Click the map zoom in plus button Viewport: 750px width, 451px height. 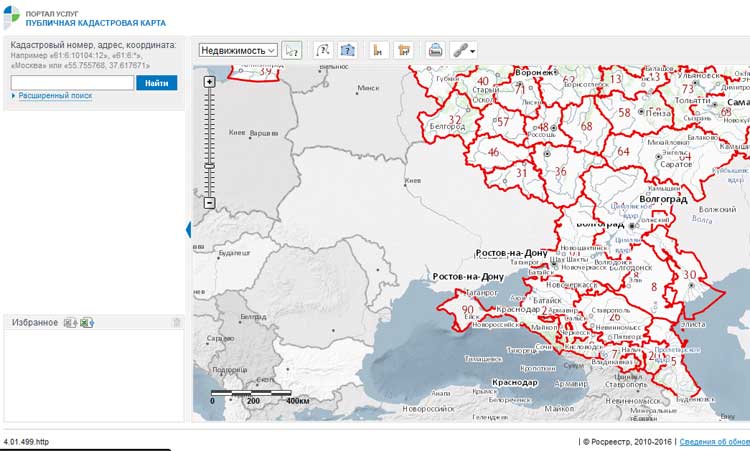[x=209, y=82]
